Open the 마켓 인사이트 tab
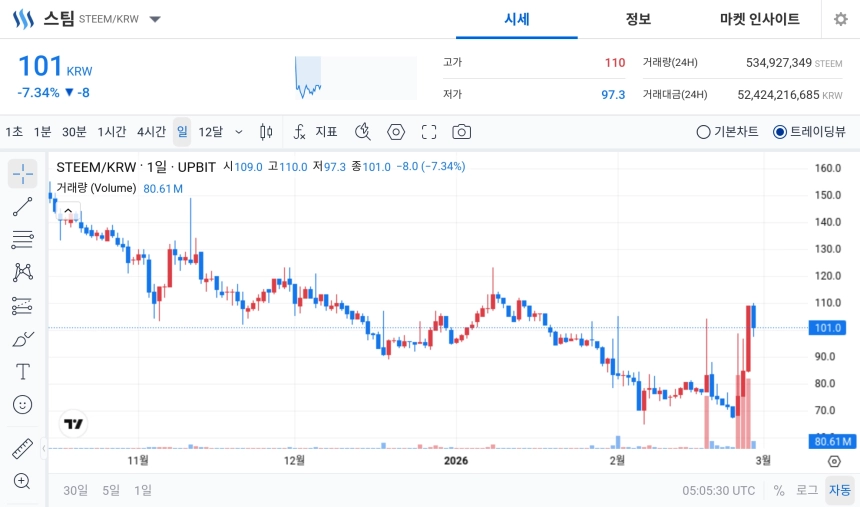Image resolution: width=860 pixels, height=507 pixels. [x=760, y=19]
